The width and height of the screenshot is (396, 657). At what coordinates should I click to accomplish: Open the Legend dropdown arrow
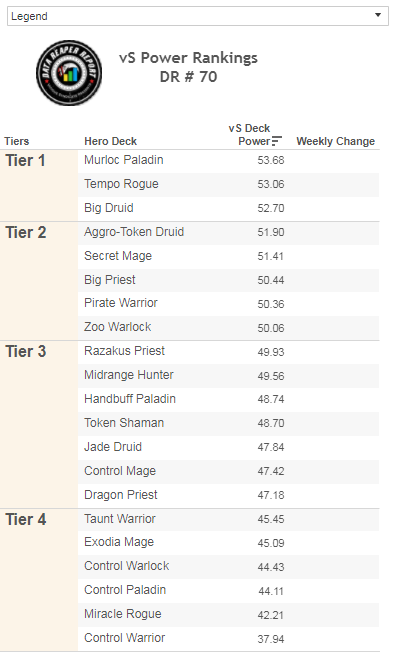(378, 15)
